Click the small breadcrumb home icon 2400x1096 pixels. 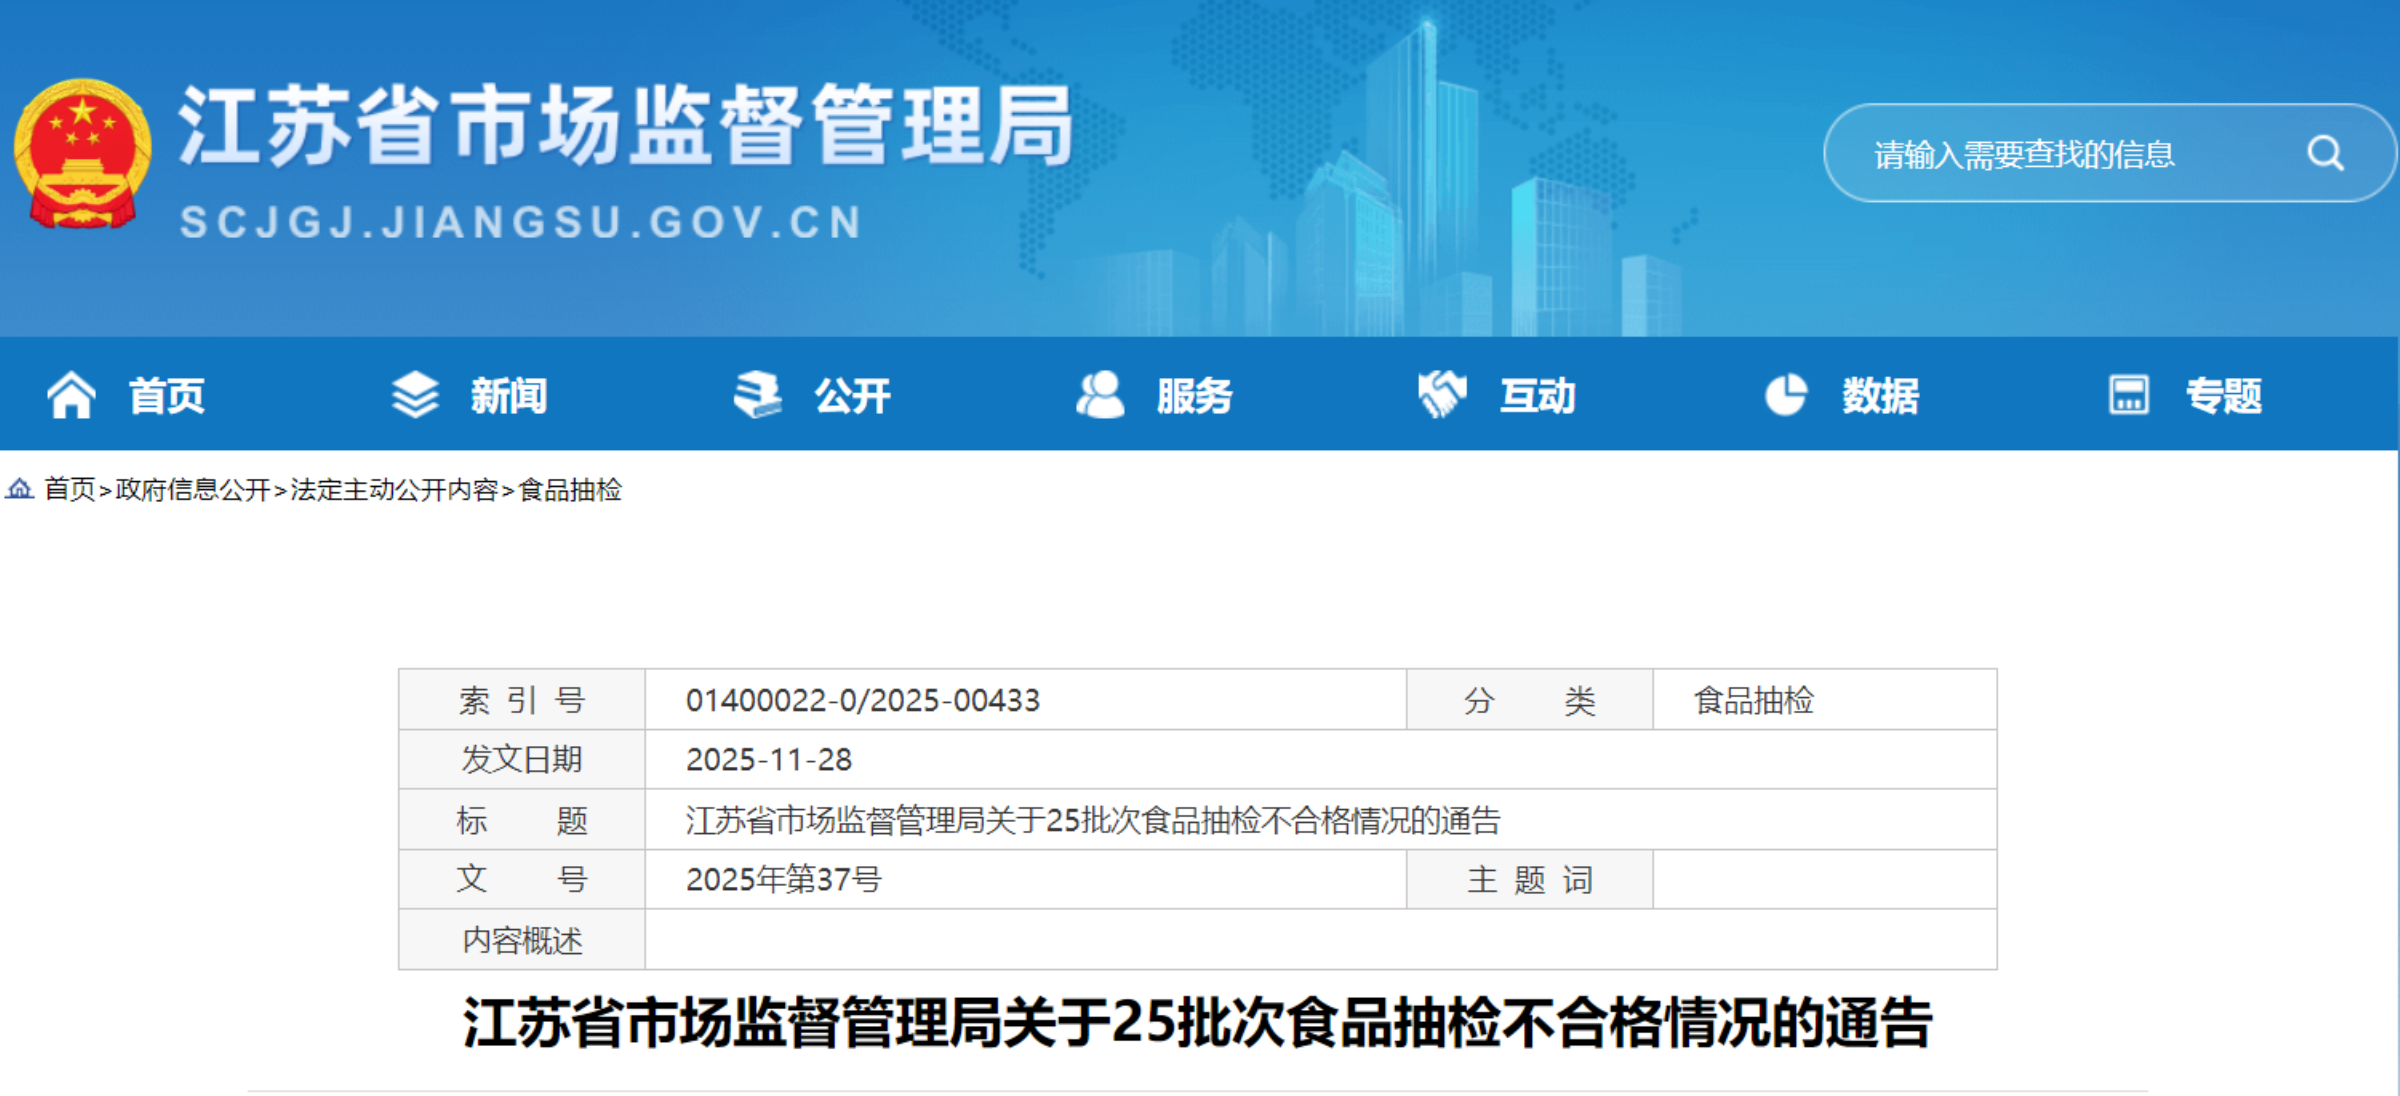tap(20, 489)
